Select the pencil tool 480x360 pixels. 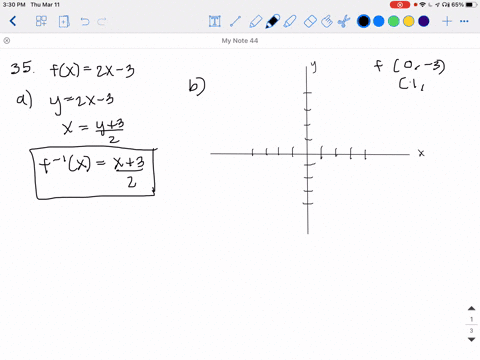[x=255, y=21]
